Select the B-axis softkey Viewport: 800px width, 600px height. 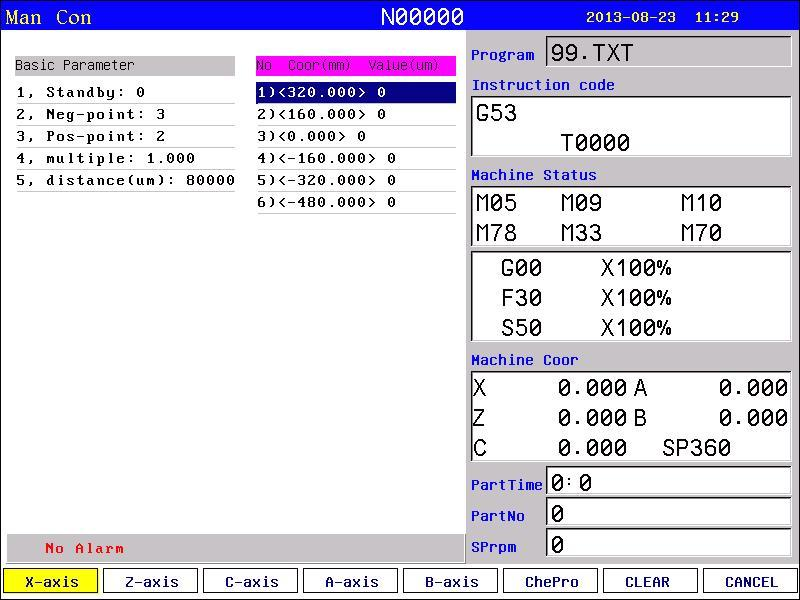point(451,581)
